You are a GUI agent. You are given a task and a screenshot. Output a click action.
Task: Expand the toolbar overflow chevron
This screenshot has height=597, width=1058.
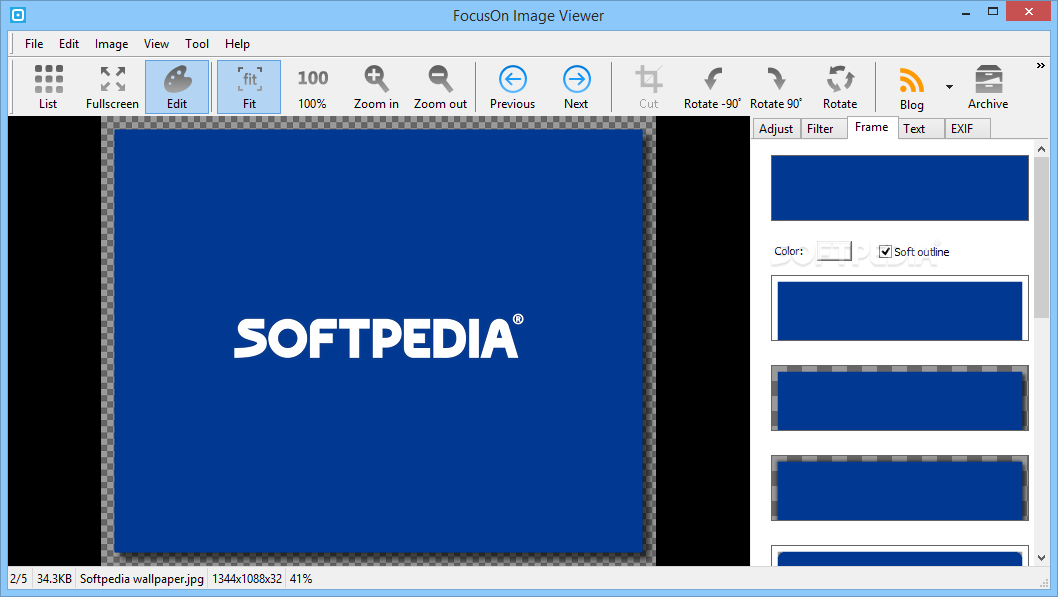[1040, 65]
